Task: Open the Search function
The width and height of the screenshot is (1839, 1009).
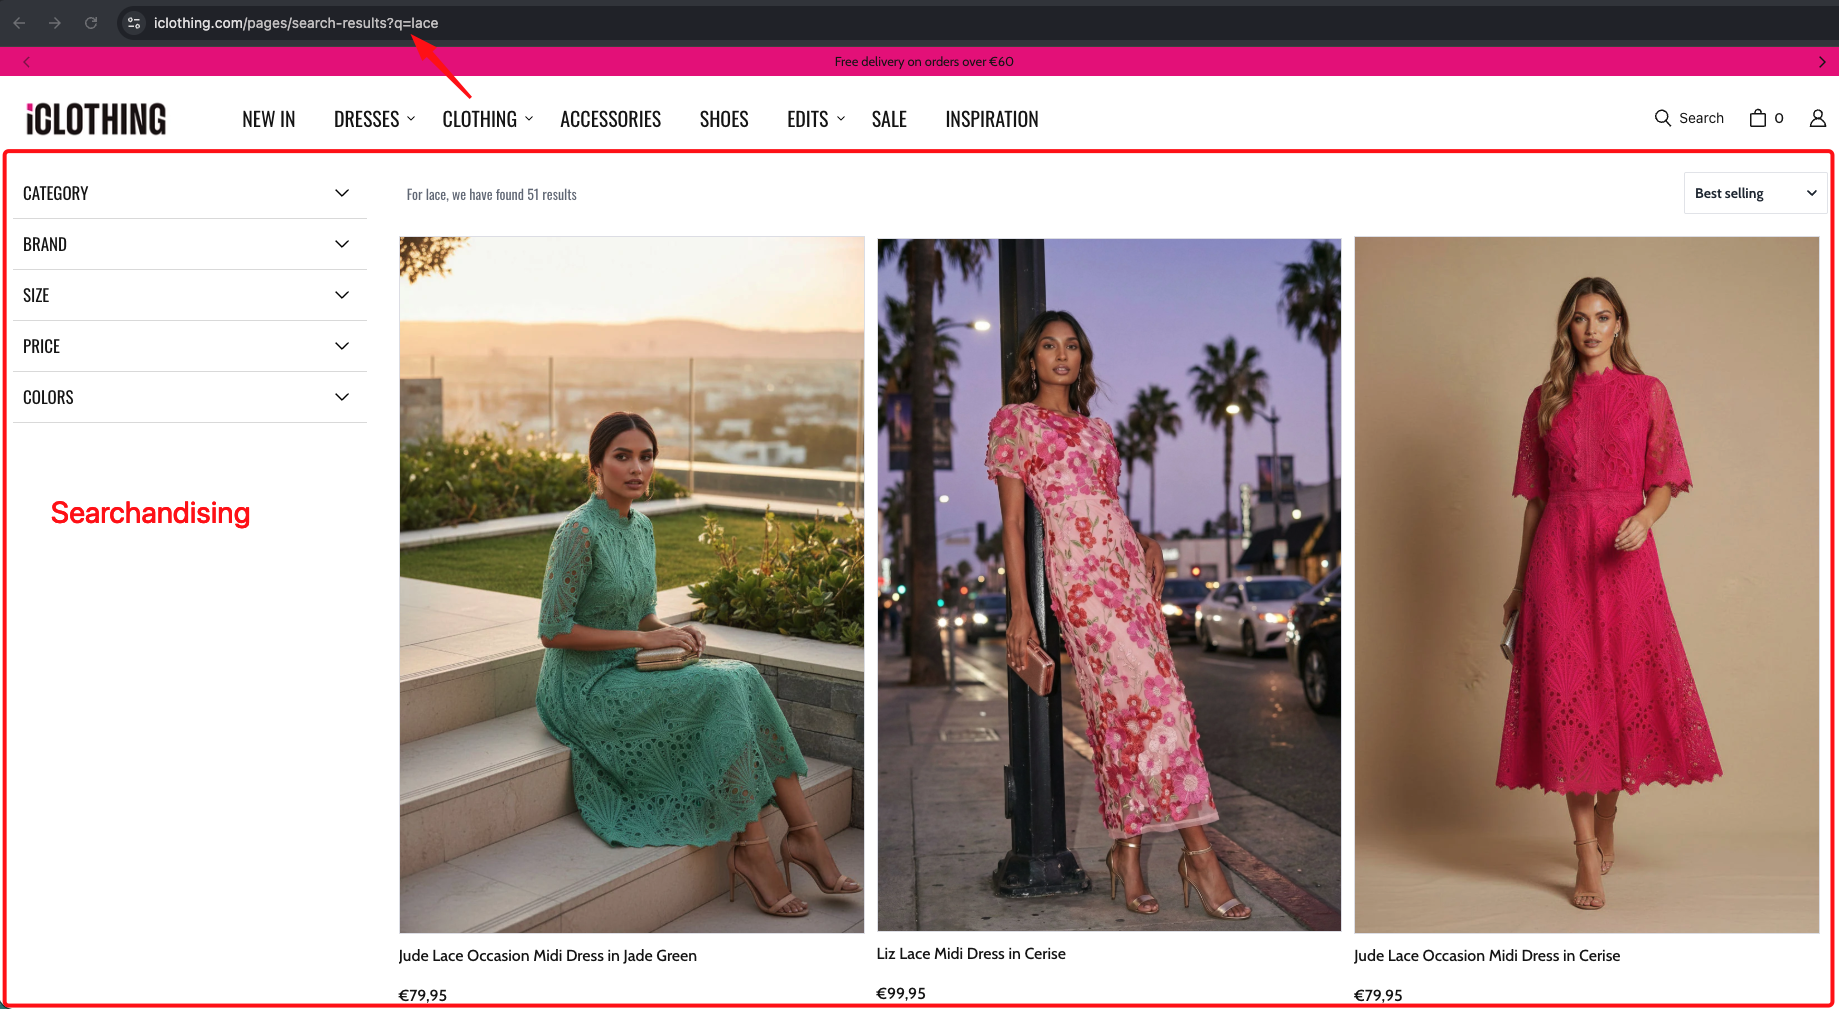Action: (1689, 117)
